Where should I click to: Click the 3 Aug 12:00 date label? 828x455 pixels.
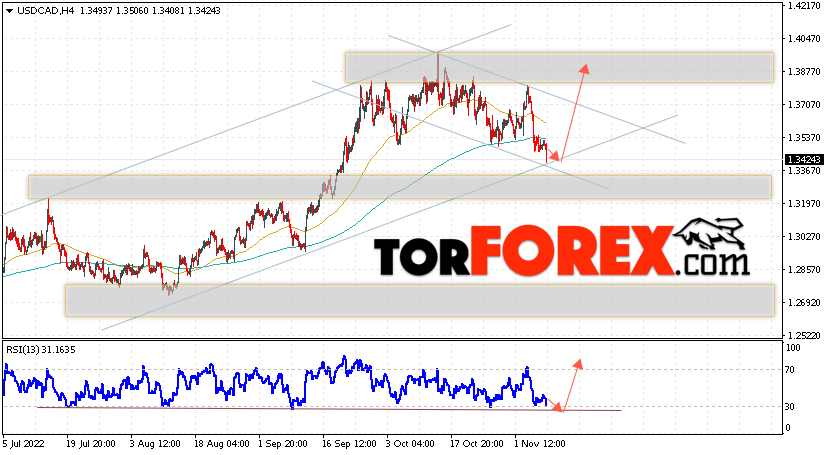(x=156, y=443)
